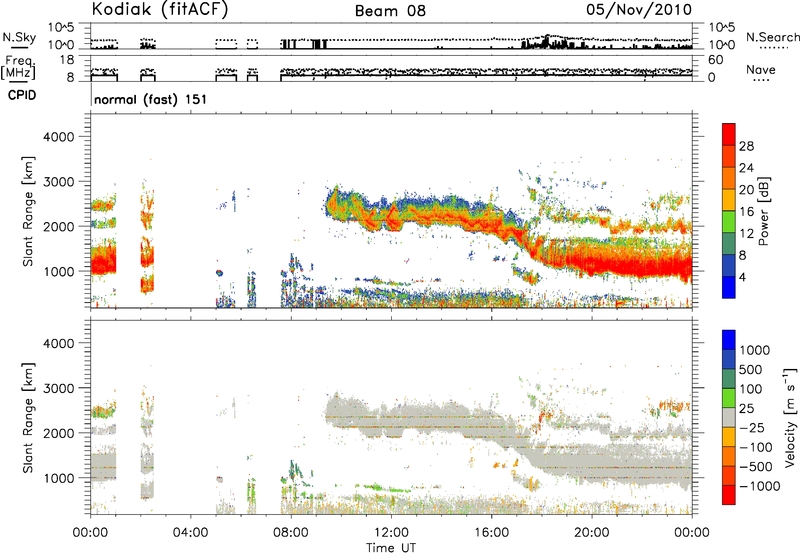The width and height of the screenshot is (800, 554).
Task: Click the '100' label on Velocity color bar
Action: point(751,389)
